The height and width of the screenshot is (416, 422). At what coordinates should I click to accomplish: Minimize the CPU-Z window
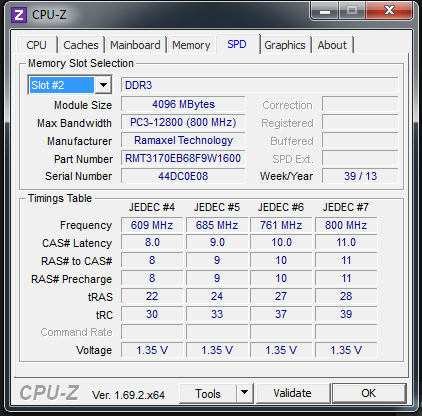(325, 11)
